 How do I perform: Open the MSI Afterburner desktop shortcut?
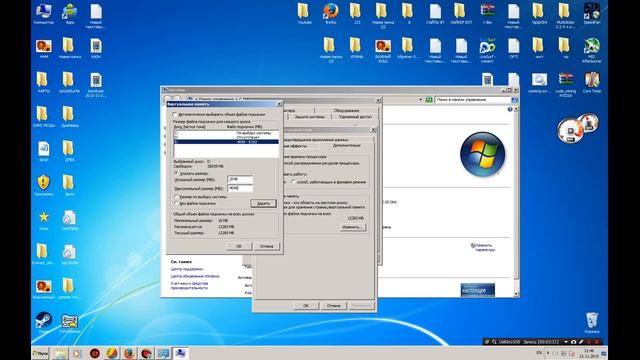tap(592, 50)
